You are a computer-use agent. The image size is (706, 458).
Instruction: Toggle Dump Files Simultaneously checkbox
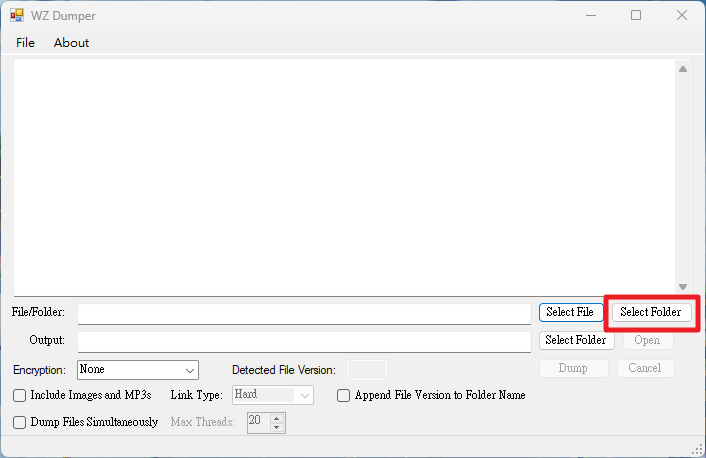point(19,422)
